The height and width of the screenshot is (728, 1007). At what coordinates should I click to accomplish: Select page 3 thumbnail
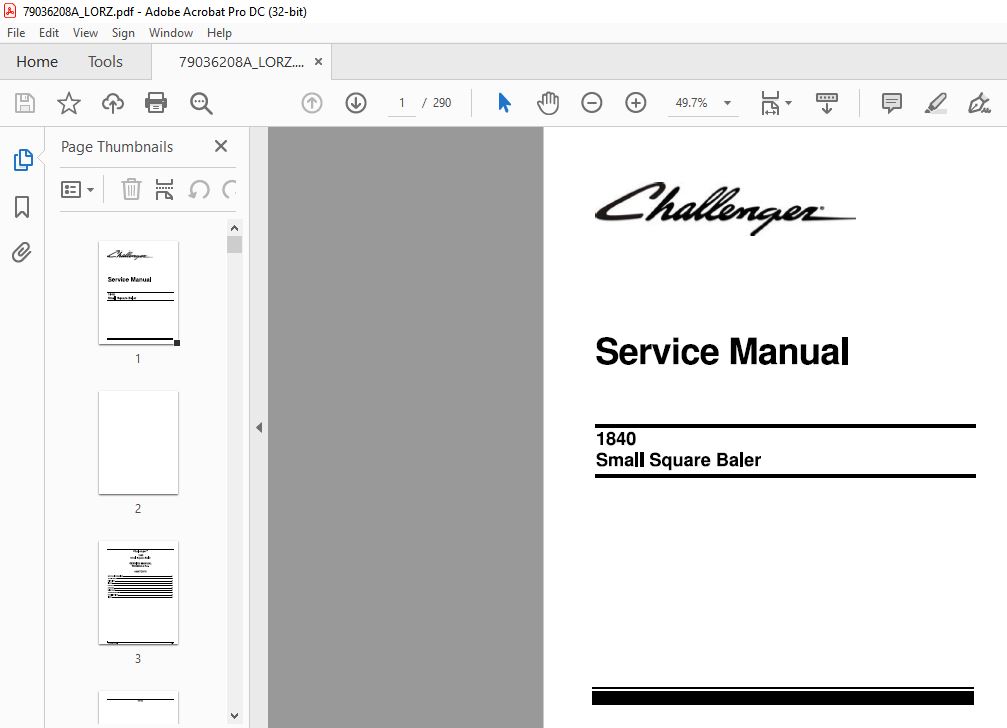[x=138, y=593]
